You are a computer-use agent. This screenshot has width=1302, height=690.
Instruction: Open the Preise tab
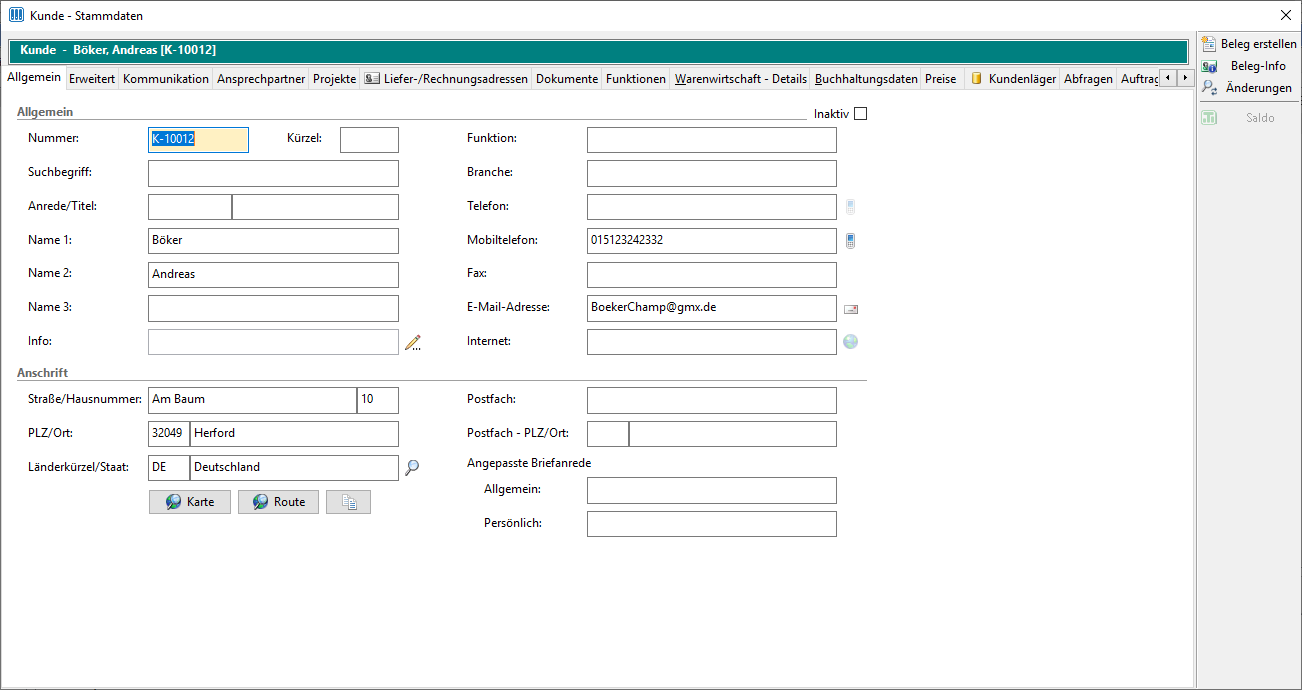pyautogui.click(x=941, y=79)
